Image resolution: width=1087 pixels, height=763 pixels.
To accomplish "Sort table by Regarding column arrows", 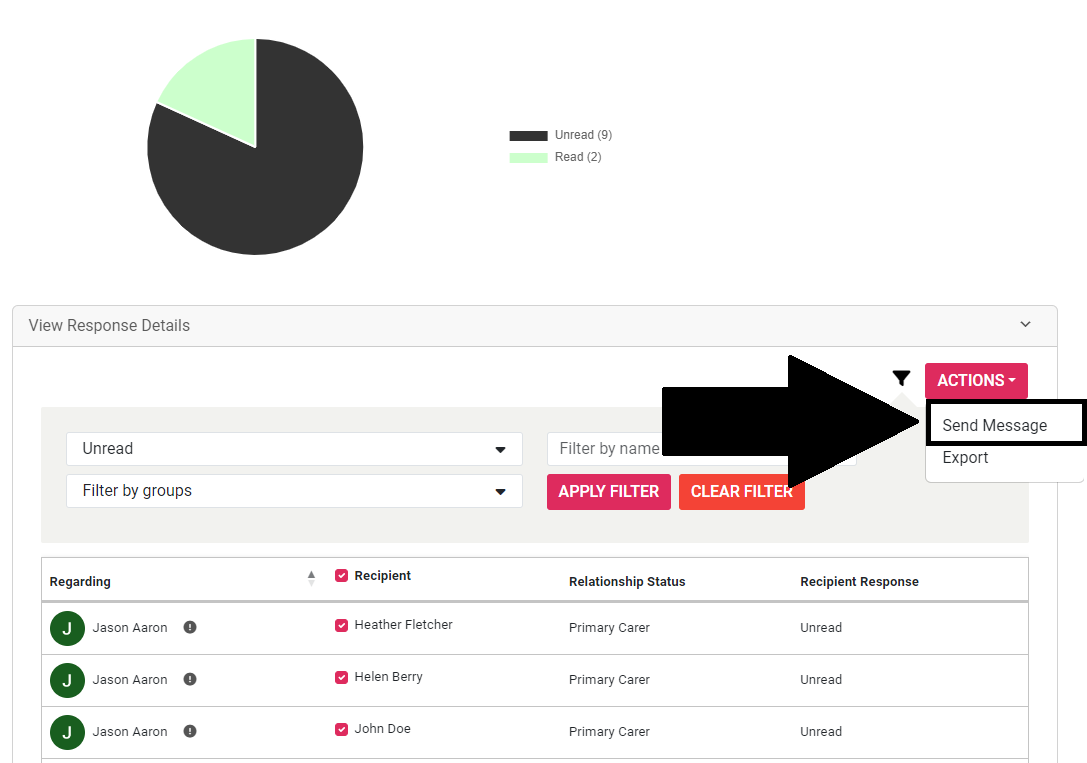I will [311, 578].
